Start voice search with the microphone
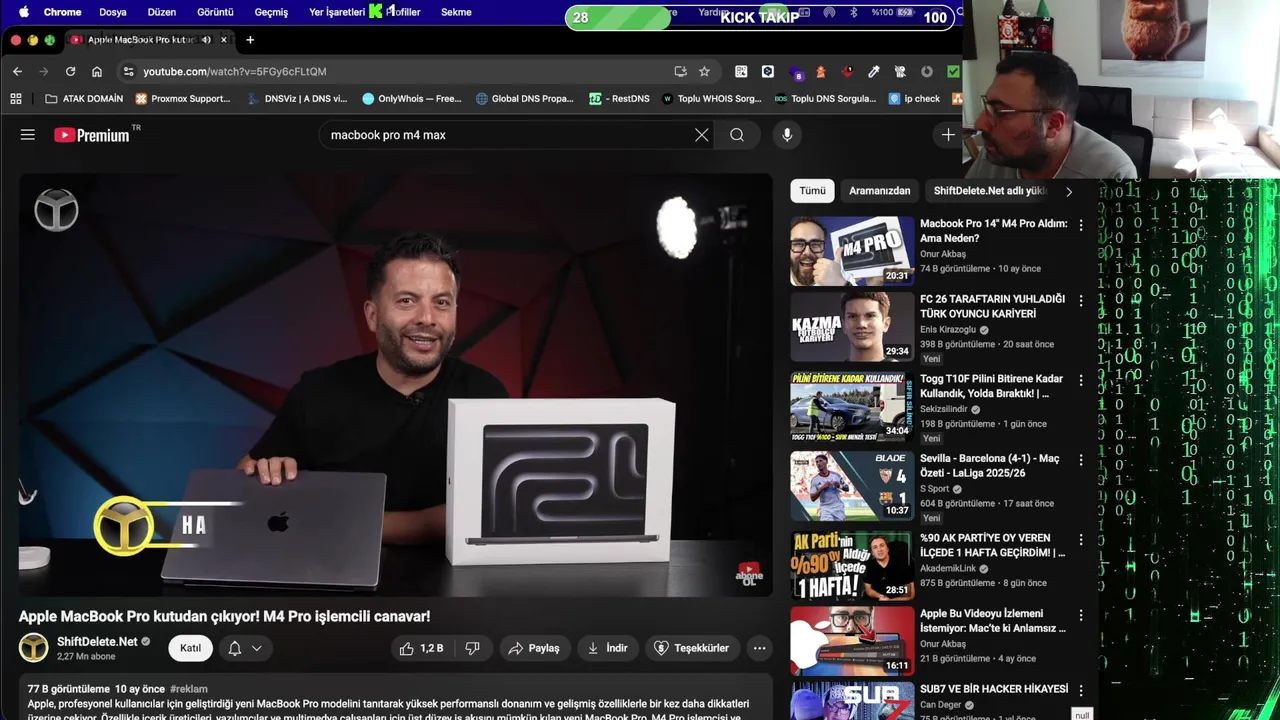 pos(787,135)
